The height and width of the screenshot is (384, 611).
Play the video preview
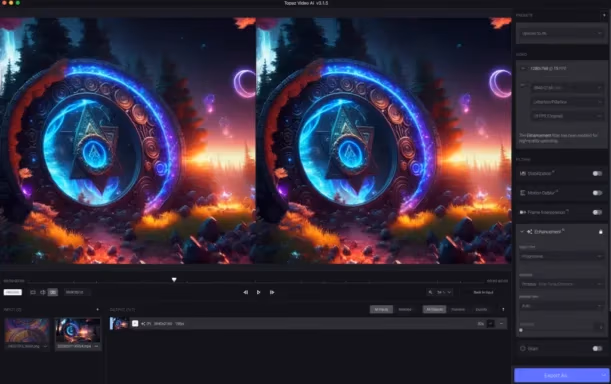[258, 292]
